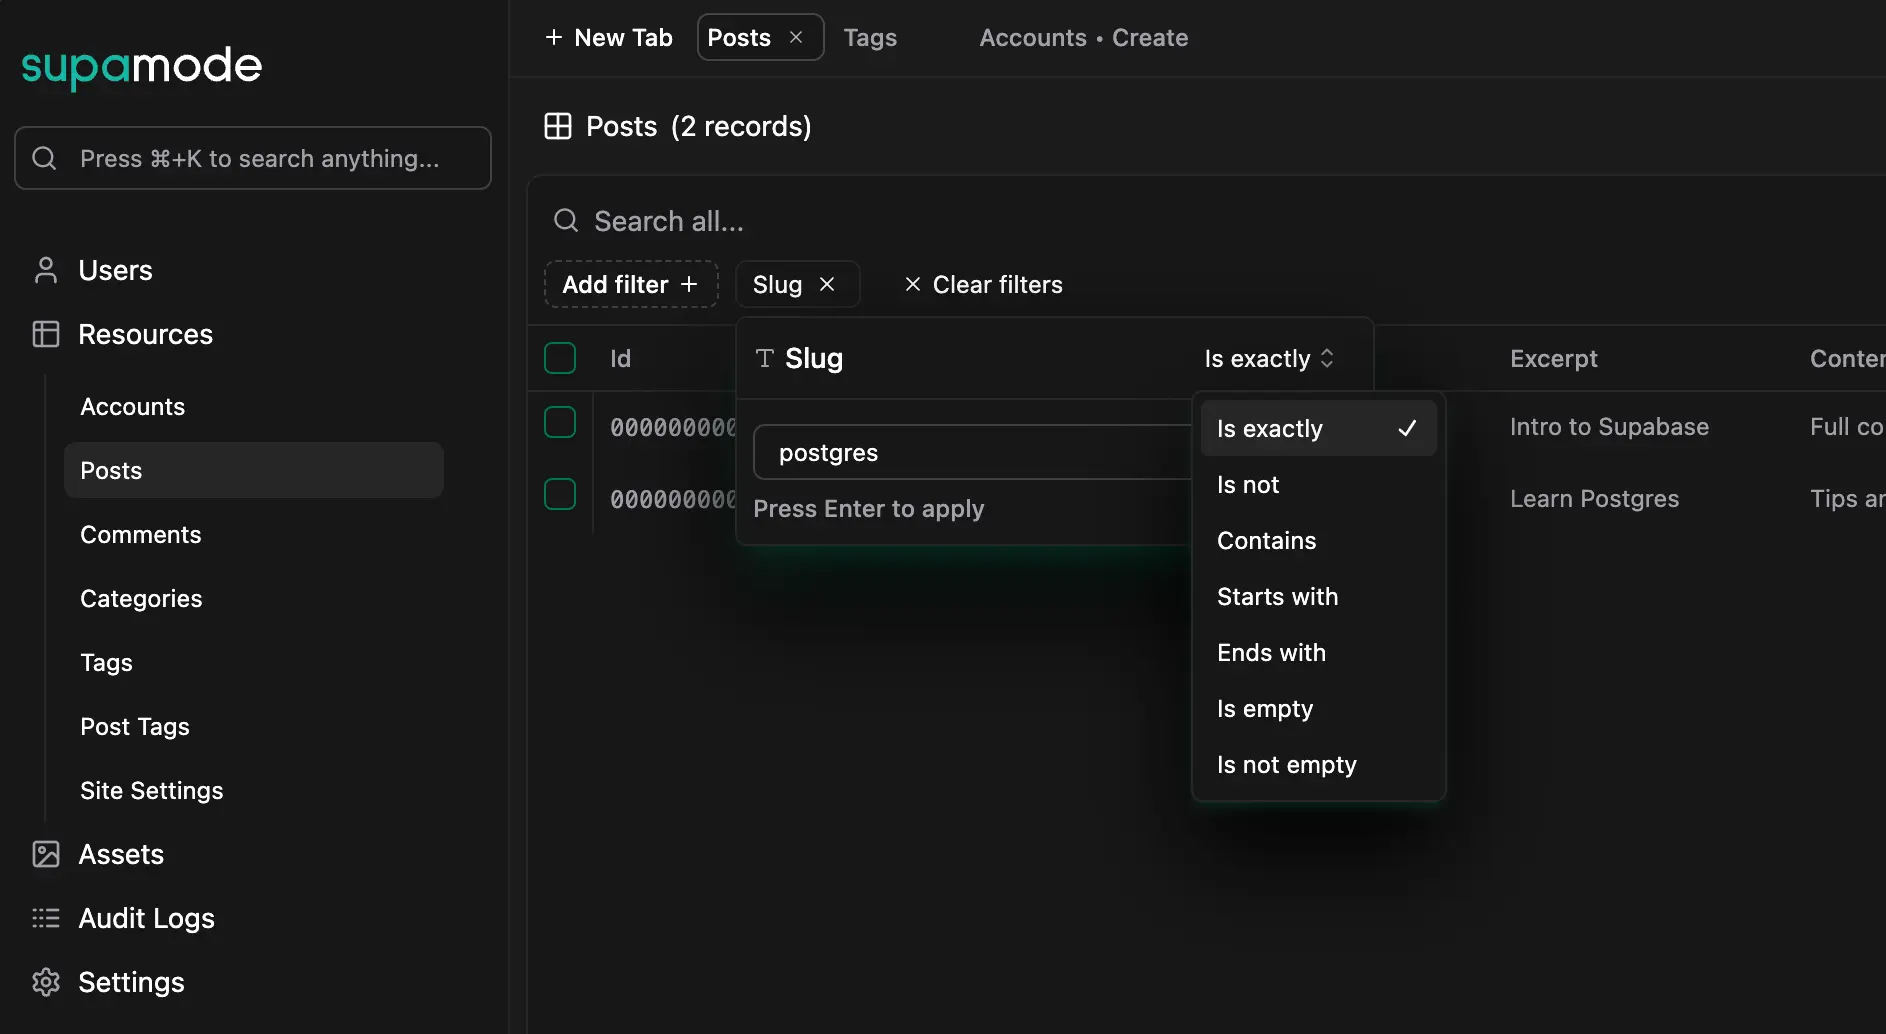Switch to the Tags tab

pos(869,37)
